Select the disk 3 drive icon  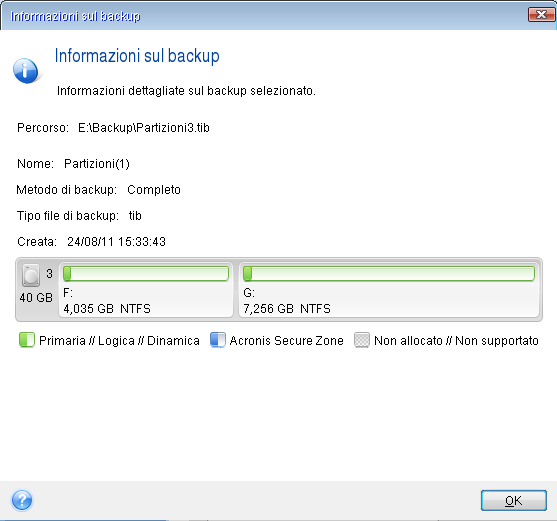pos(31,275)
